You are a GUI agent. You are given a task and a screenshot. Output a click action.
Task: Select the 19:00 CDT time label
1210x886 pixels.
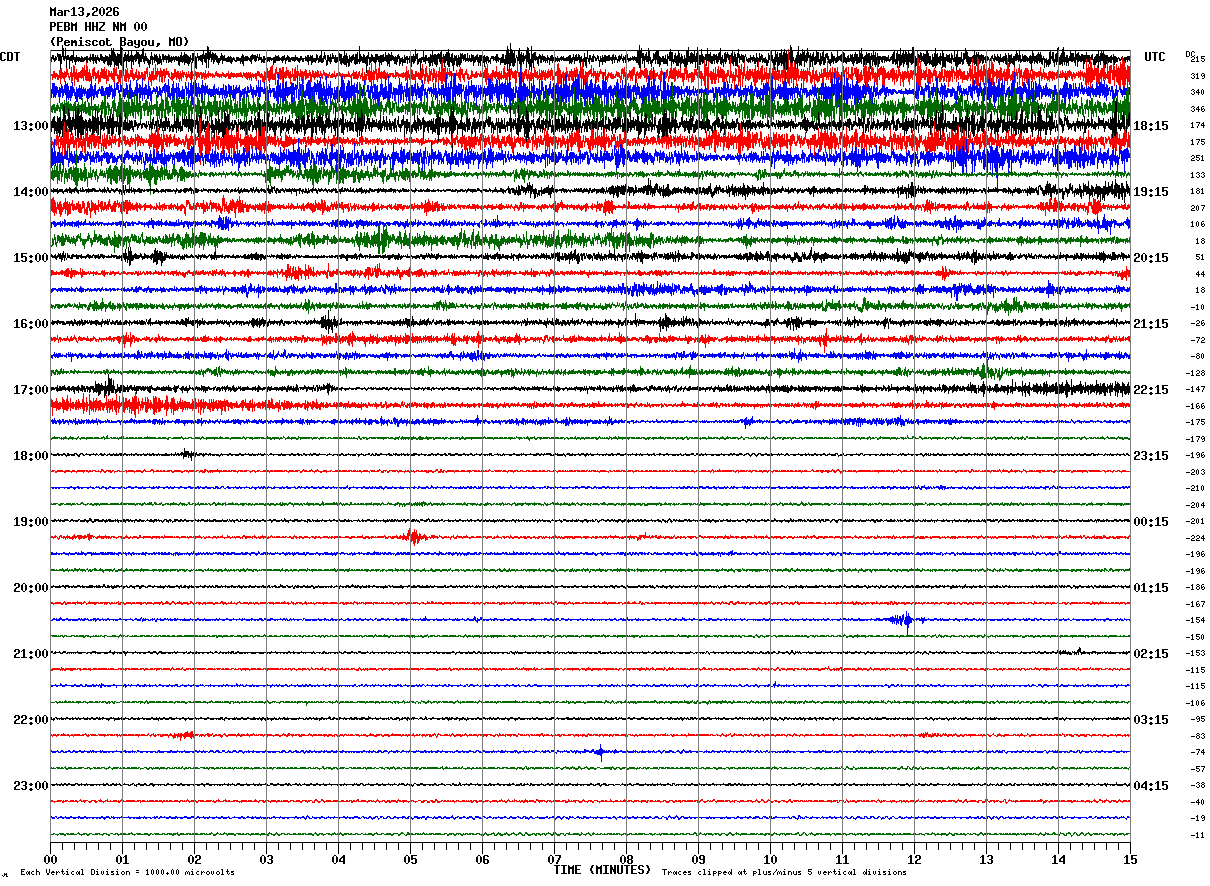pyautogui.click(x=31, y=522)
